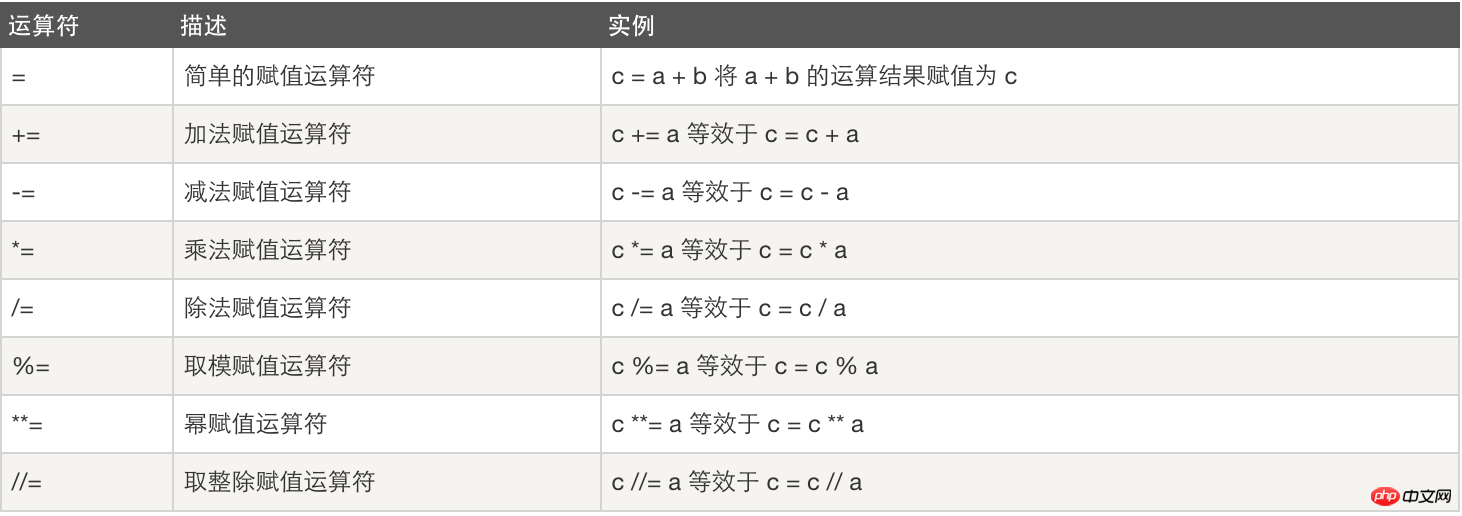Click the example c /= a 等效于 c = c / a
The image size is (1462, 516).
[x=729, y=308]
